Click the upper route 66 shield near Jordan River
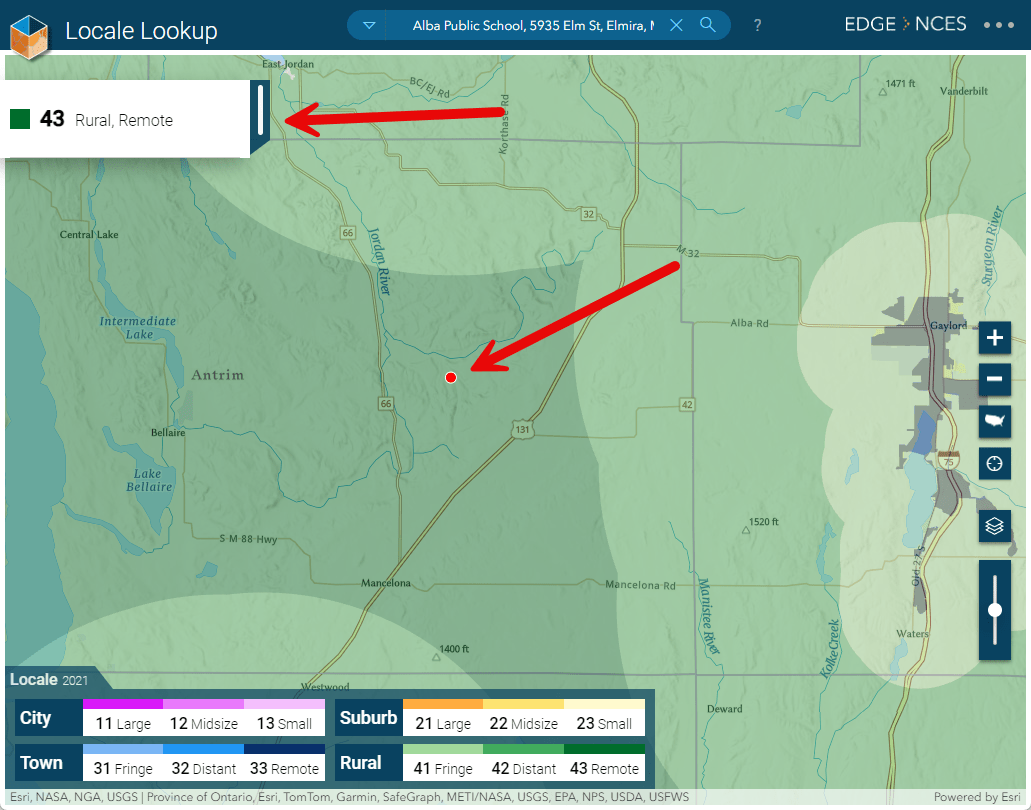The width and height of the screenshot is (1031, 810). click(x=348, y=232)
